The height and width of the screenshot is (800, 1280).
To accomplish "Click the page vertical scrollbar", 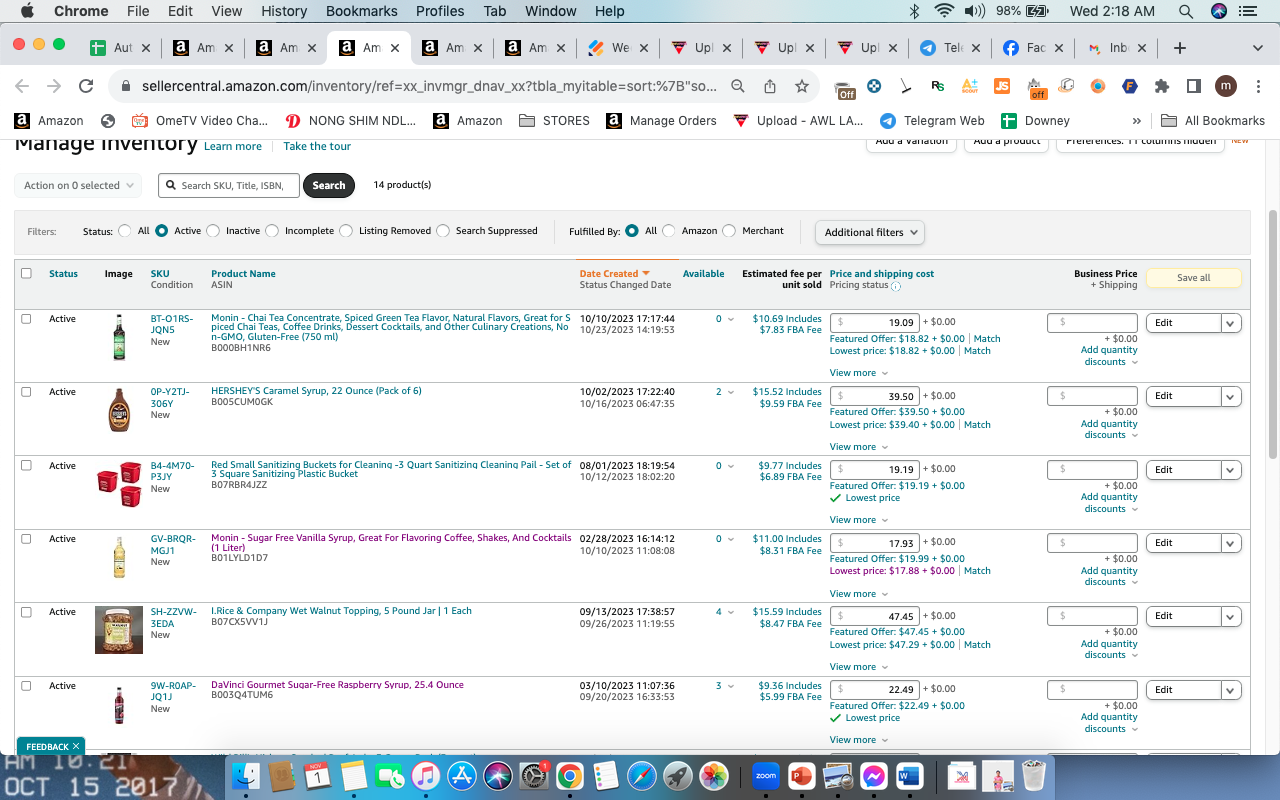I will (1272, 335).
